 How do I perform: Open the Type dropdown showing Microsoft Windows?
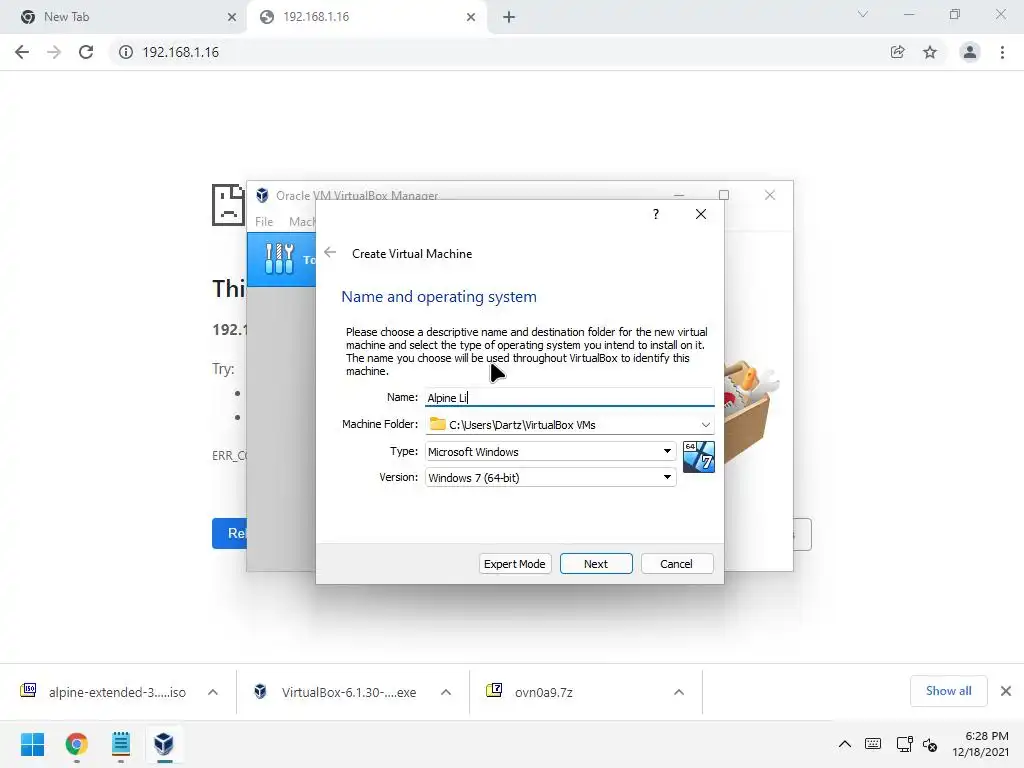[x=551, y=451]
